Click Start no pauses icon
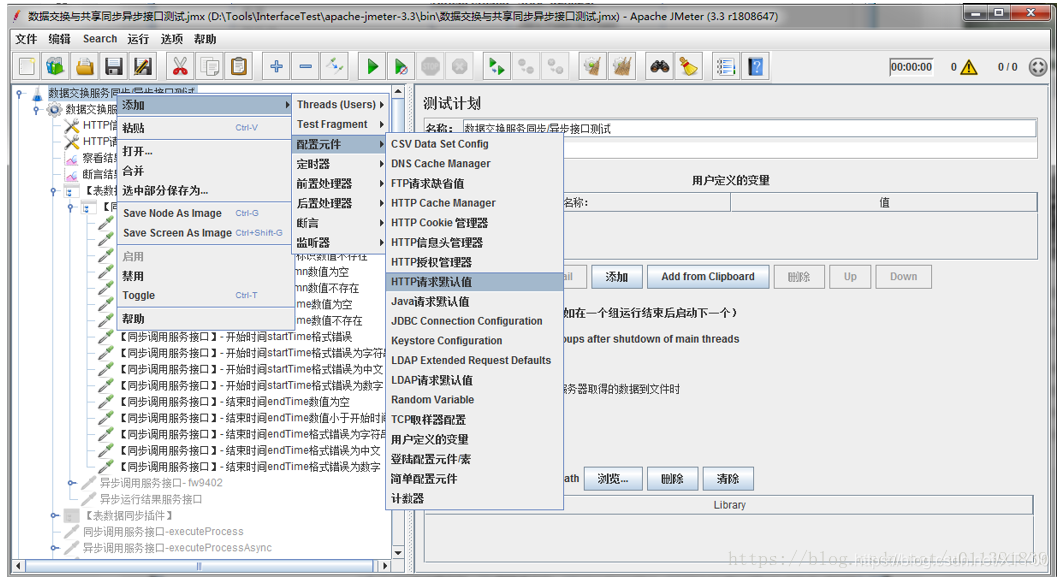The width and height of the screenshot is (1059, 579). click(x=401, y=66)
